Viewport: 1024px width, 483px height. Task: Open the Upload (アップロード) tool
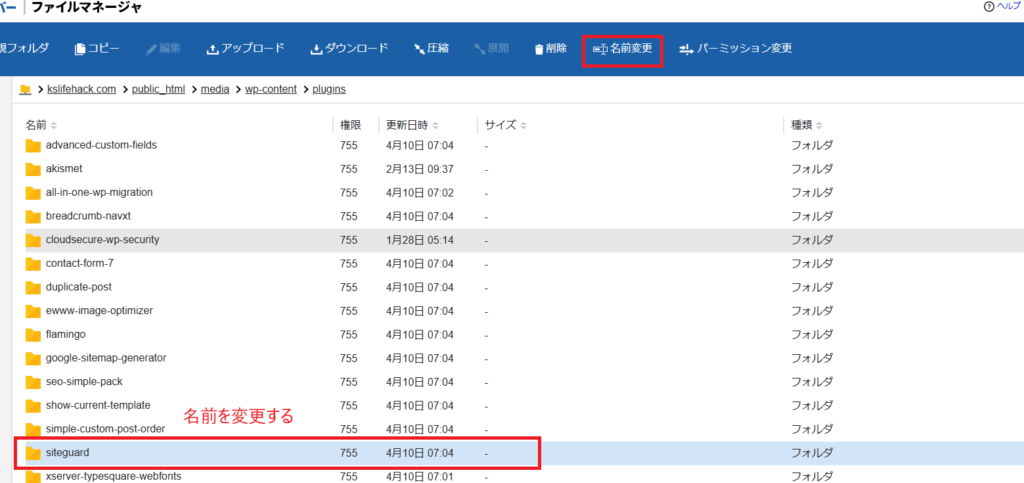[x=246, y=48]
